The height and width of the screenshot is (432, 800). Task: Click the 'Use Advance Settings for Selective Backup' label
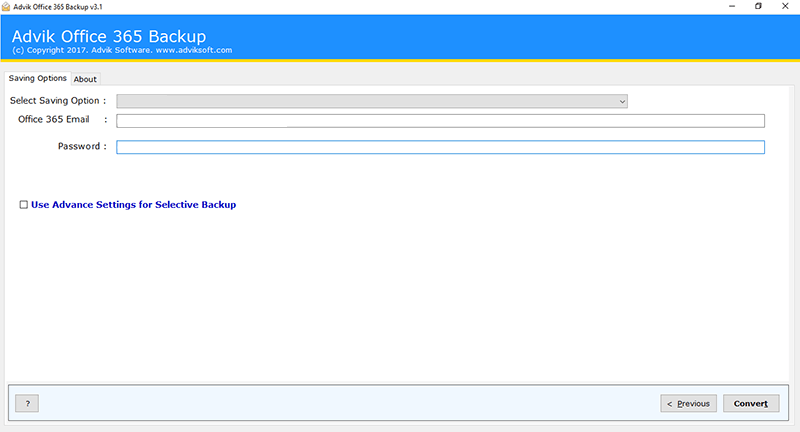point(134,205)
